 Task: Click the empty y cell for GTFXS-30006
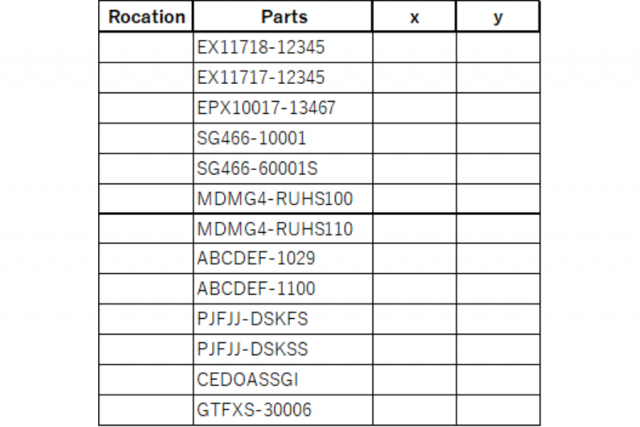coord(498,410)
